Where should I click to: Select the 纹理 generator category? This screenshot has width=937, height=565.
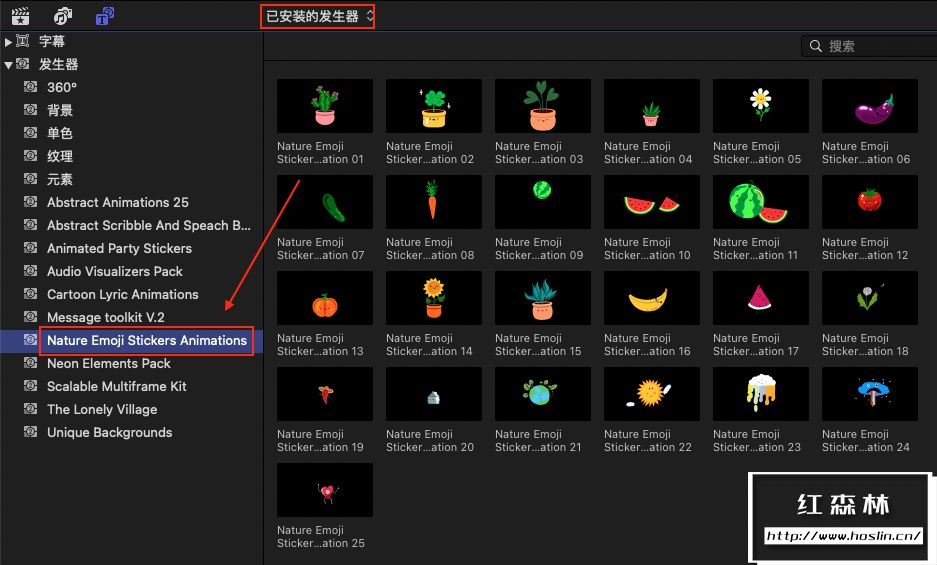(131, 156)
